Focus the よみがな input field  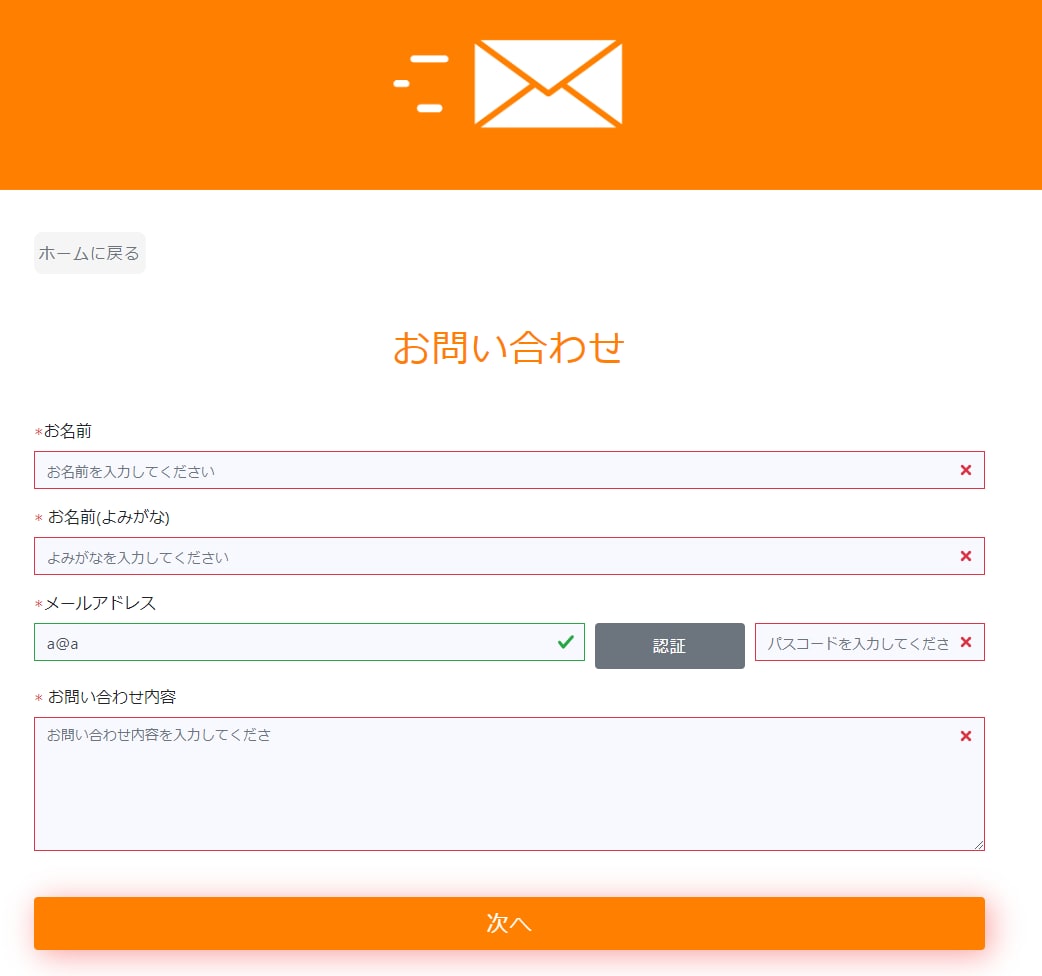tap(509, 556)
